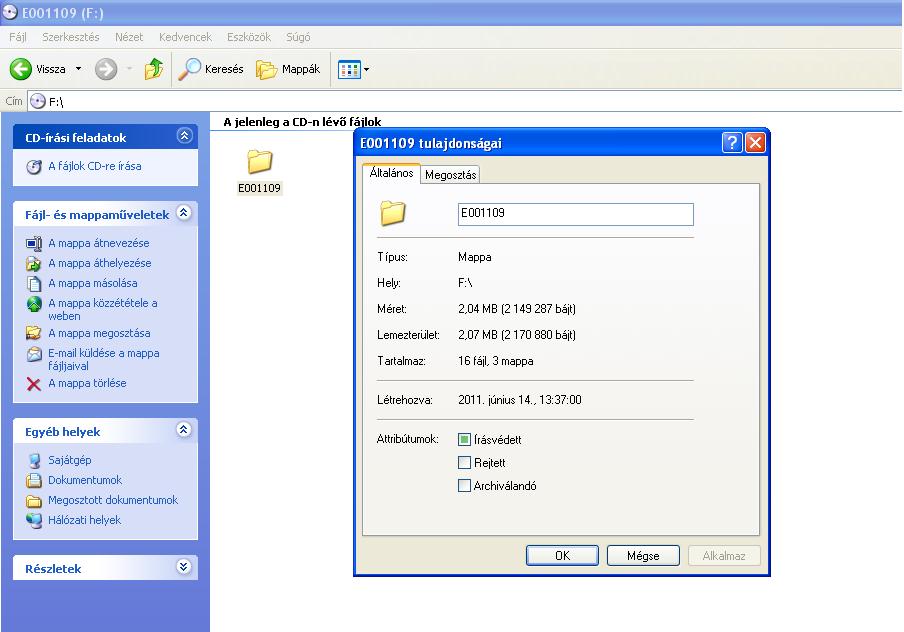The image size is (904, 632).
Task: Toggle the Írásvédett checkbox
Action: 464,440
